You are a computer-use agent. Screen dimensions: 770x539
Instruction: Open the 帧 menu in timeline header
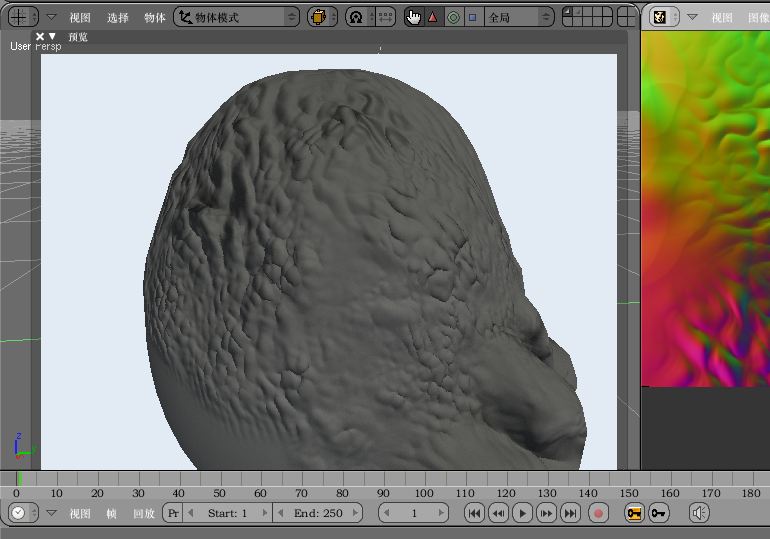[x=111, y=513]
